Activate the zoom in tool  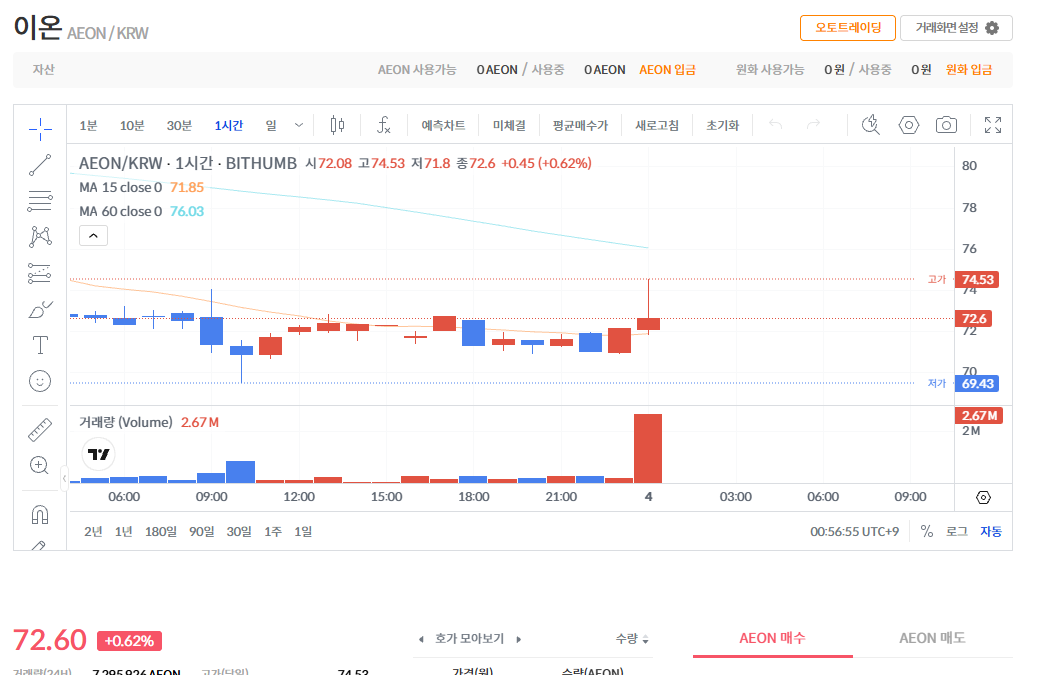click(40, 465)
